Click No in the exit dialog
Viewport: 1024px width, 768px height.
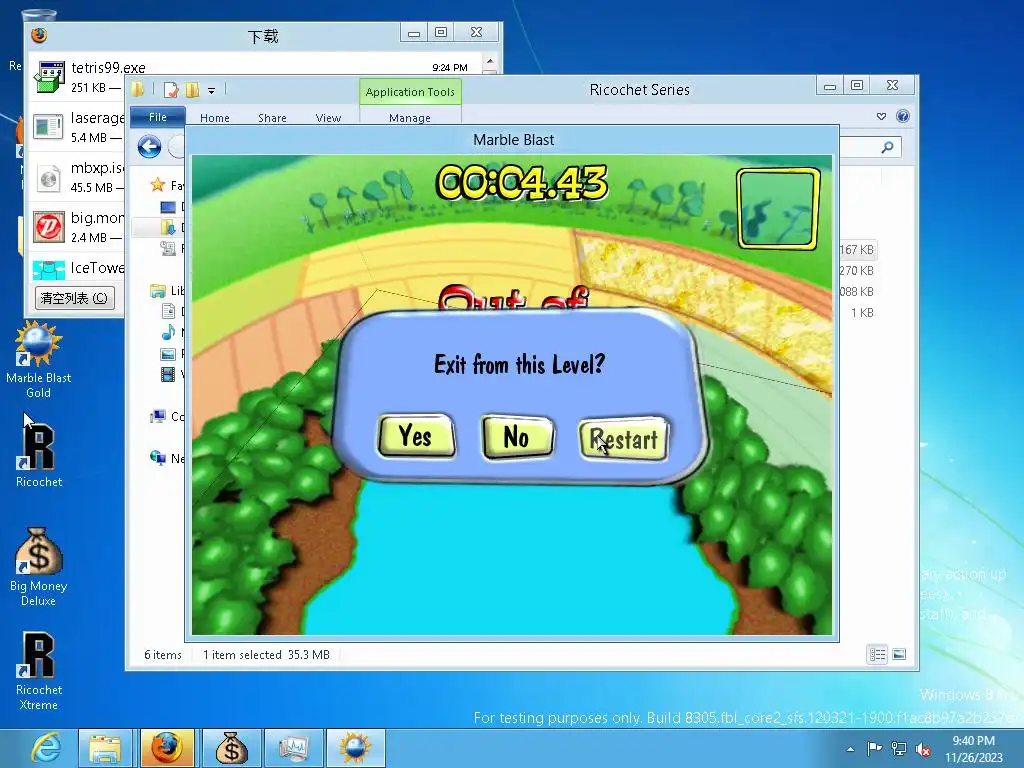pyautogui.click(x=517, y=436)
